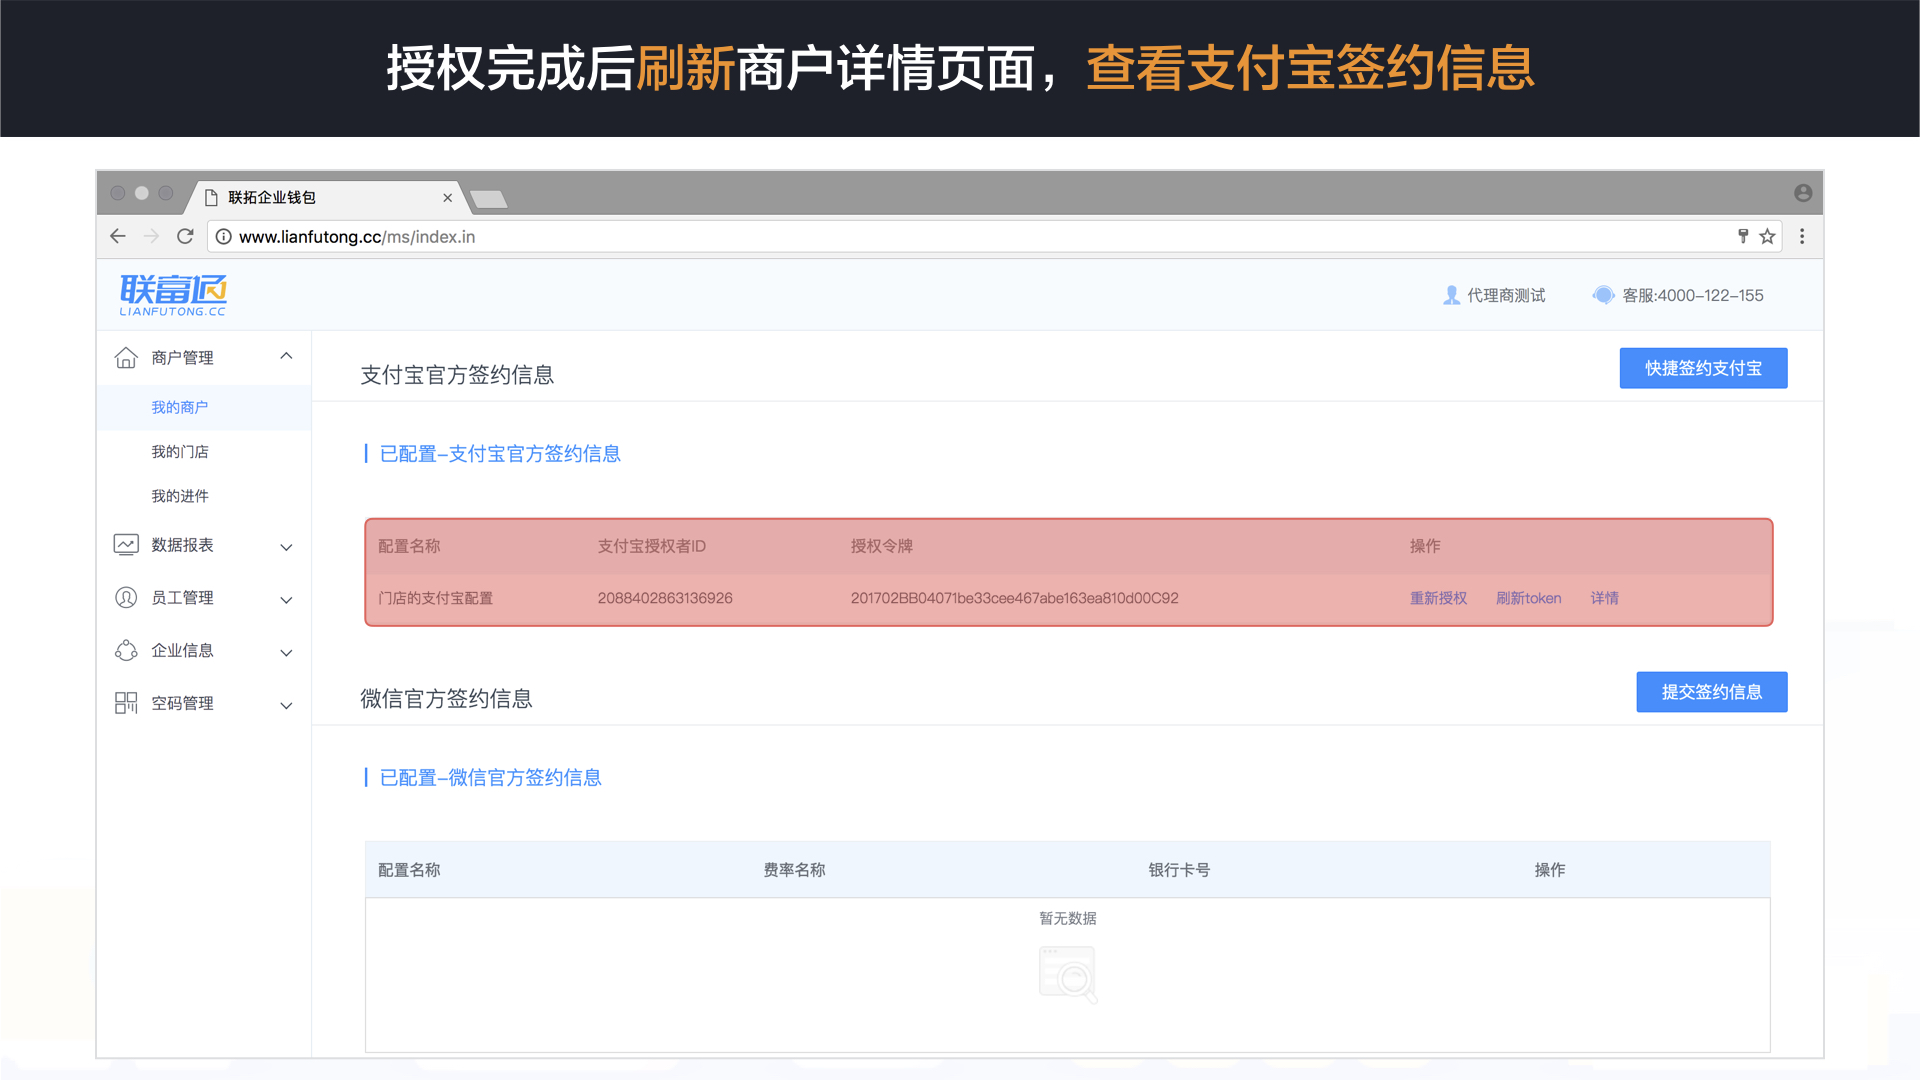Click the 提交签约信息 button
1920x1080 pixels.
pyautogui.click(x=1711, y=692)
